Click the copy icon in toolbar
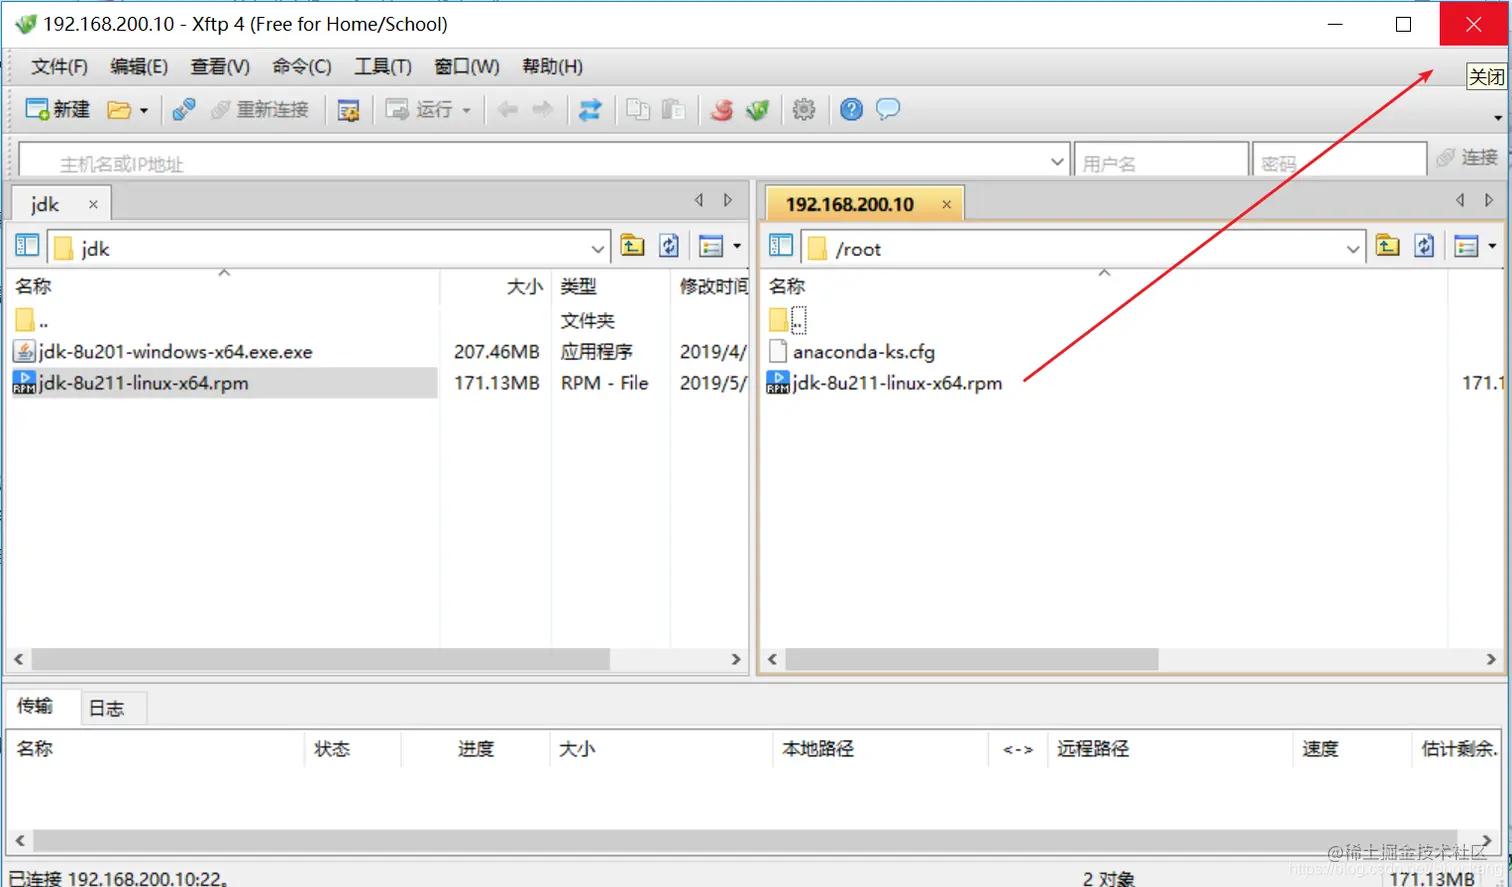1512x887 pixels. click(x=638, y=109)
